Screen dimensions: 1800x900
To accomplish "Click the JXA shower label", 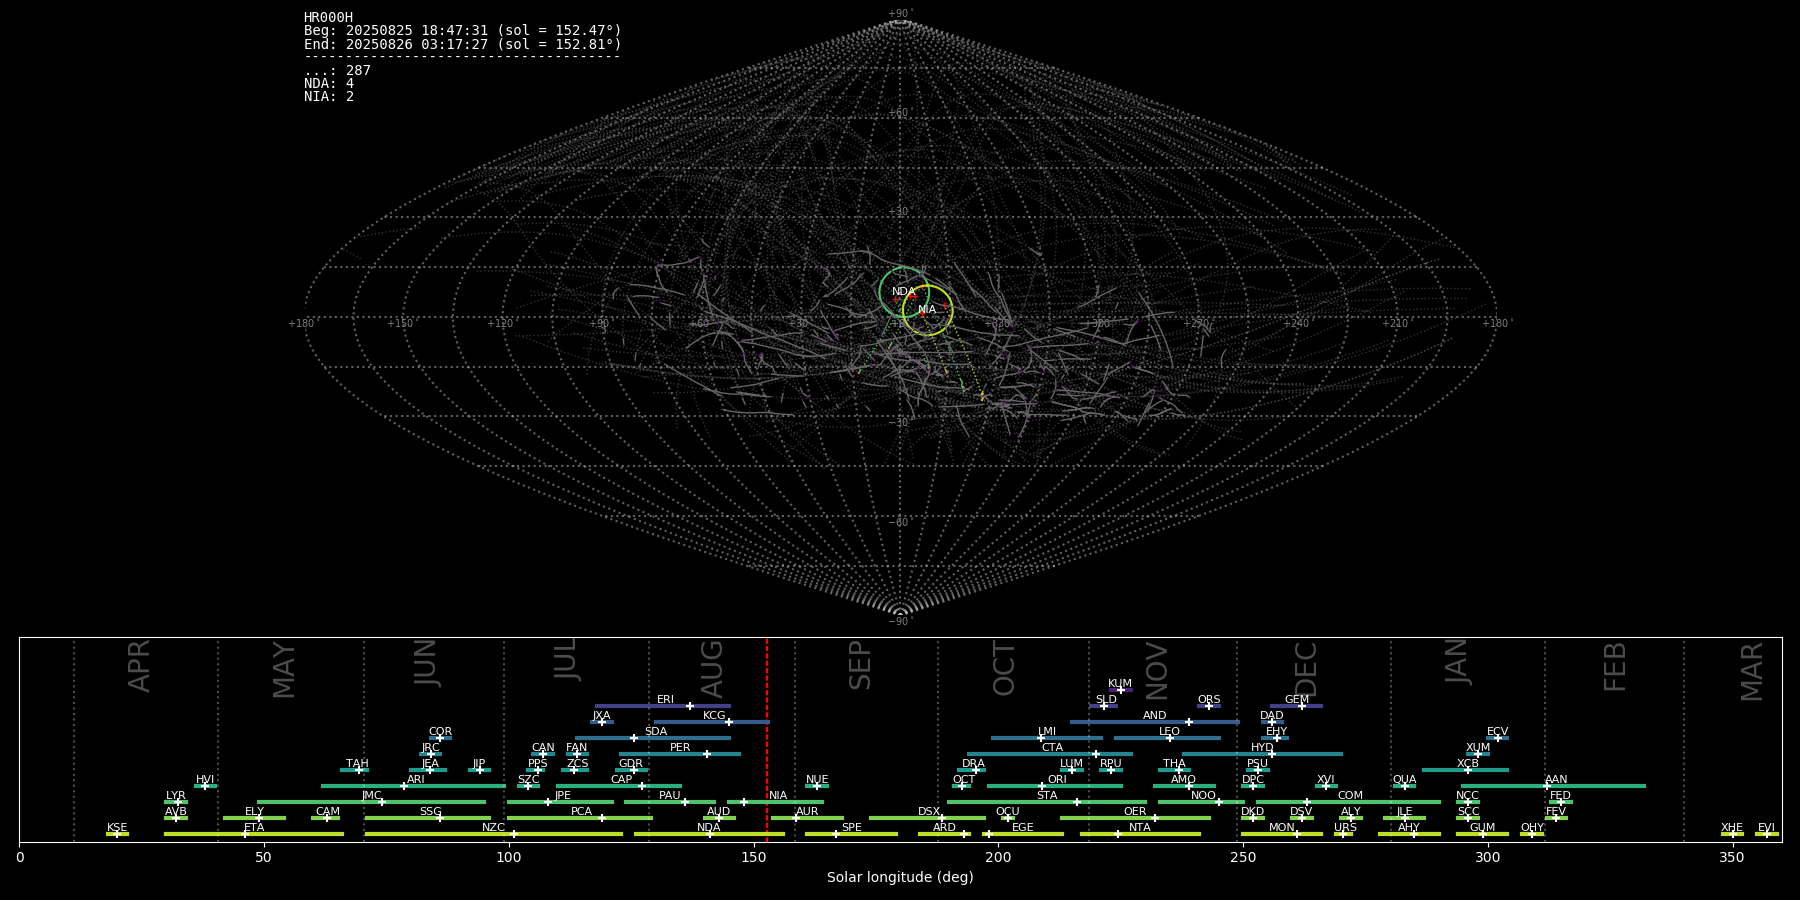I will [x=601, y=716].
